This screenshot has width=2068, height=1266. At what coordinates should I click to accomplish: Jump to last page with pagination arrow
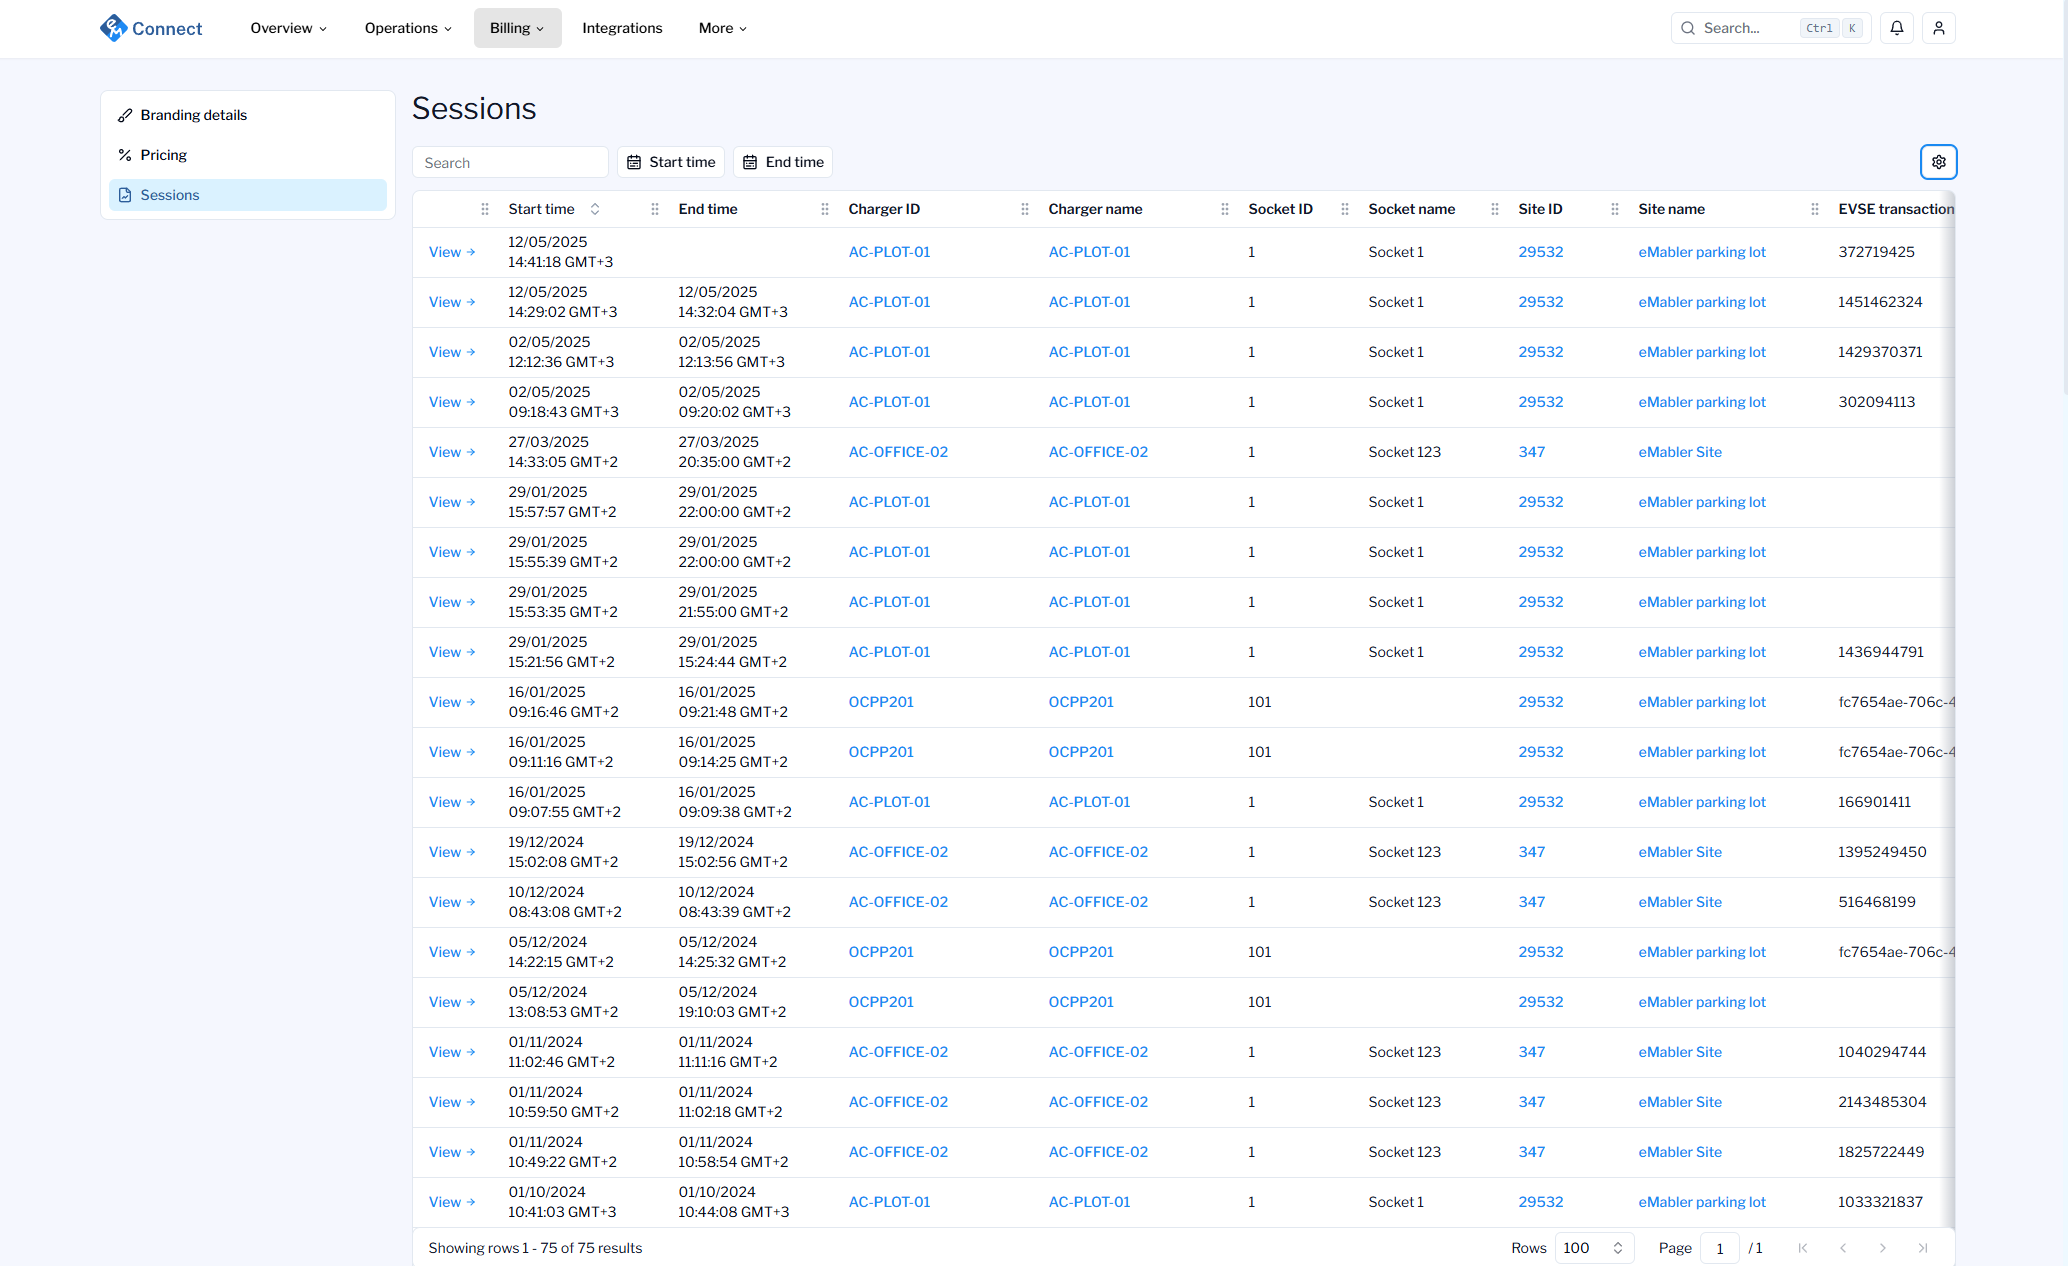[1923, 1248]
